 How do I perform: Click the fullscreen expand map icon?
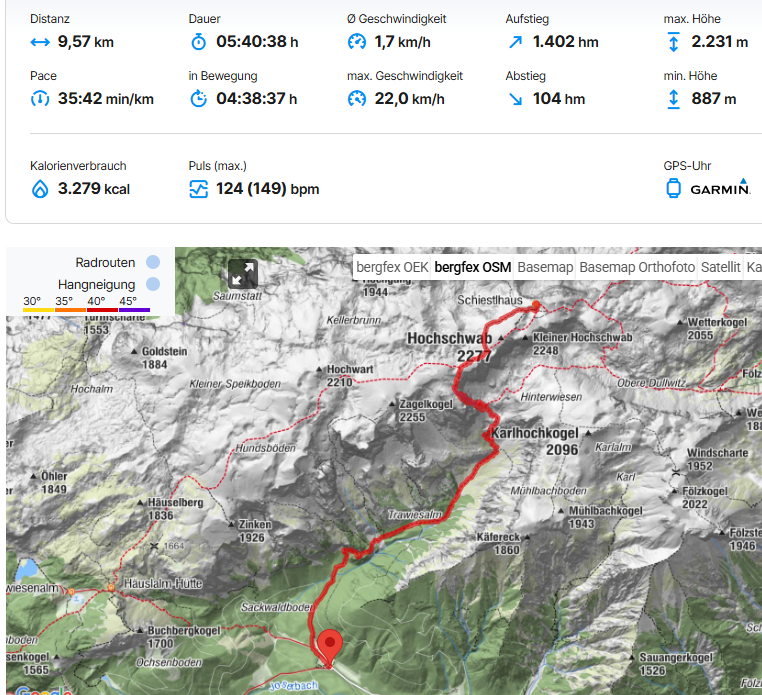coord(243,274)
